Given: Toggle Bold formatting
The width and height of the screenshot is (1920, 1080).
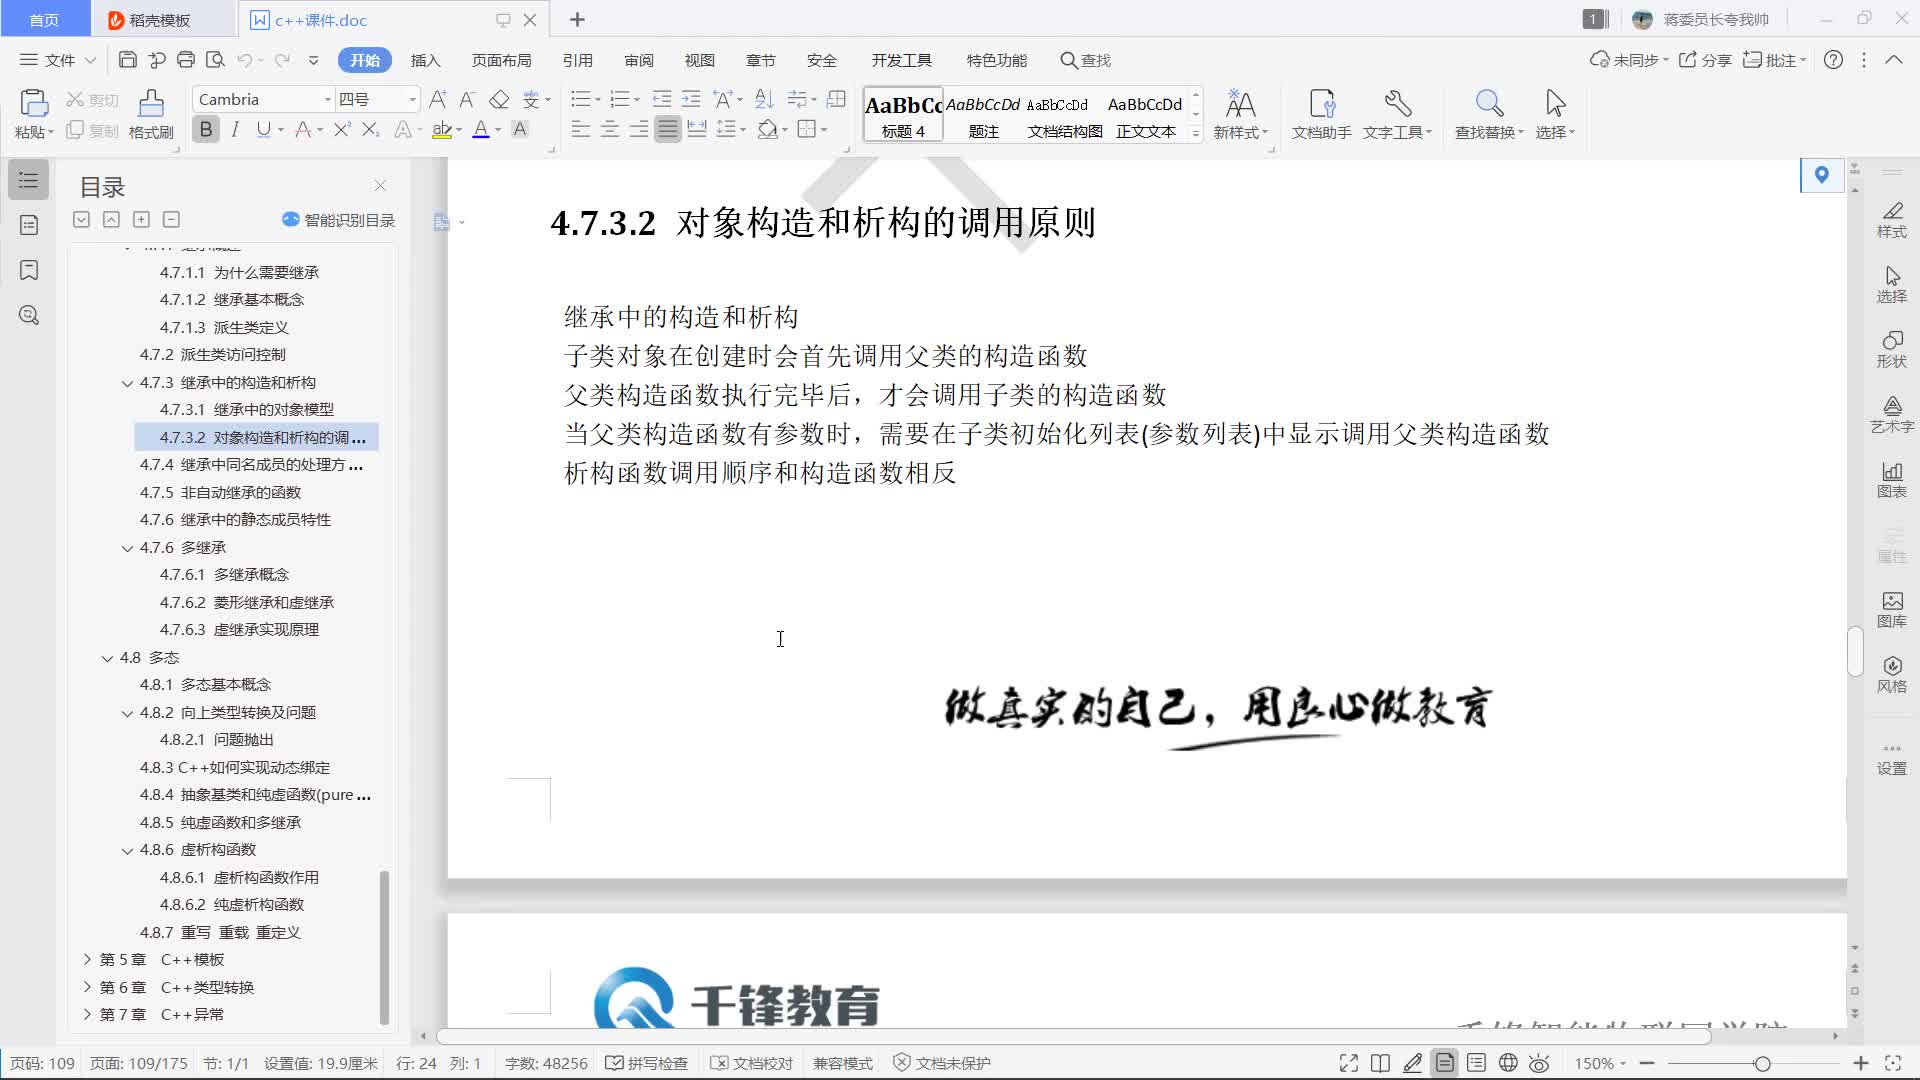Looking at the screenshot, I should (x=206, y=129).
